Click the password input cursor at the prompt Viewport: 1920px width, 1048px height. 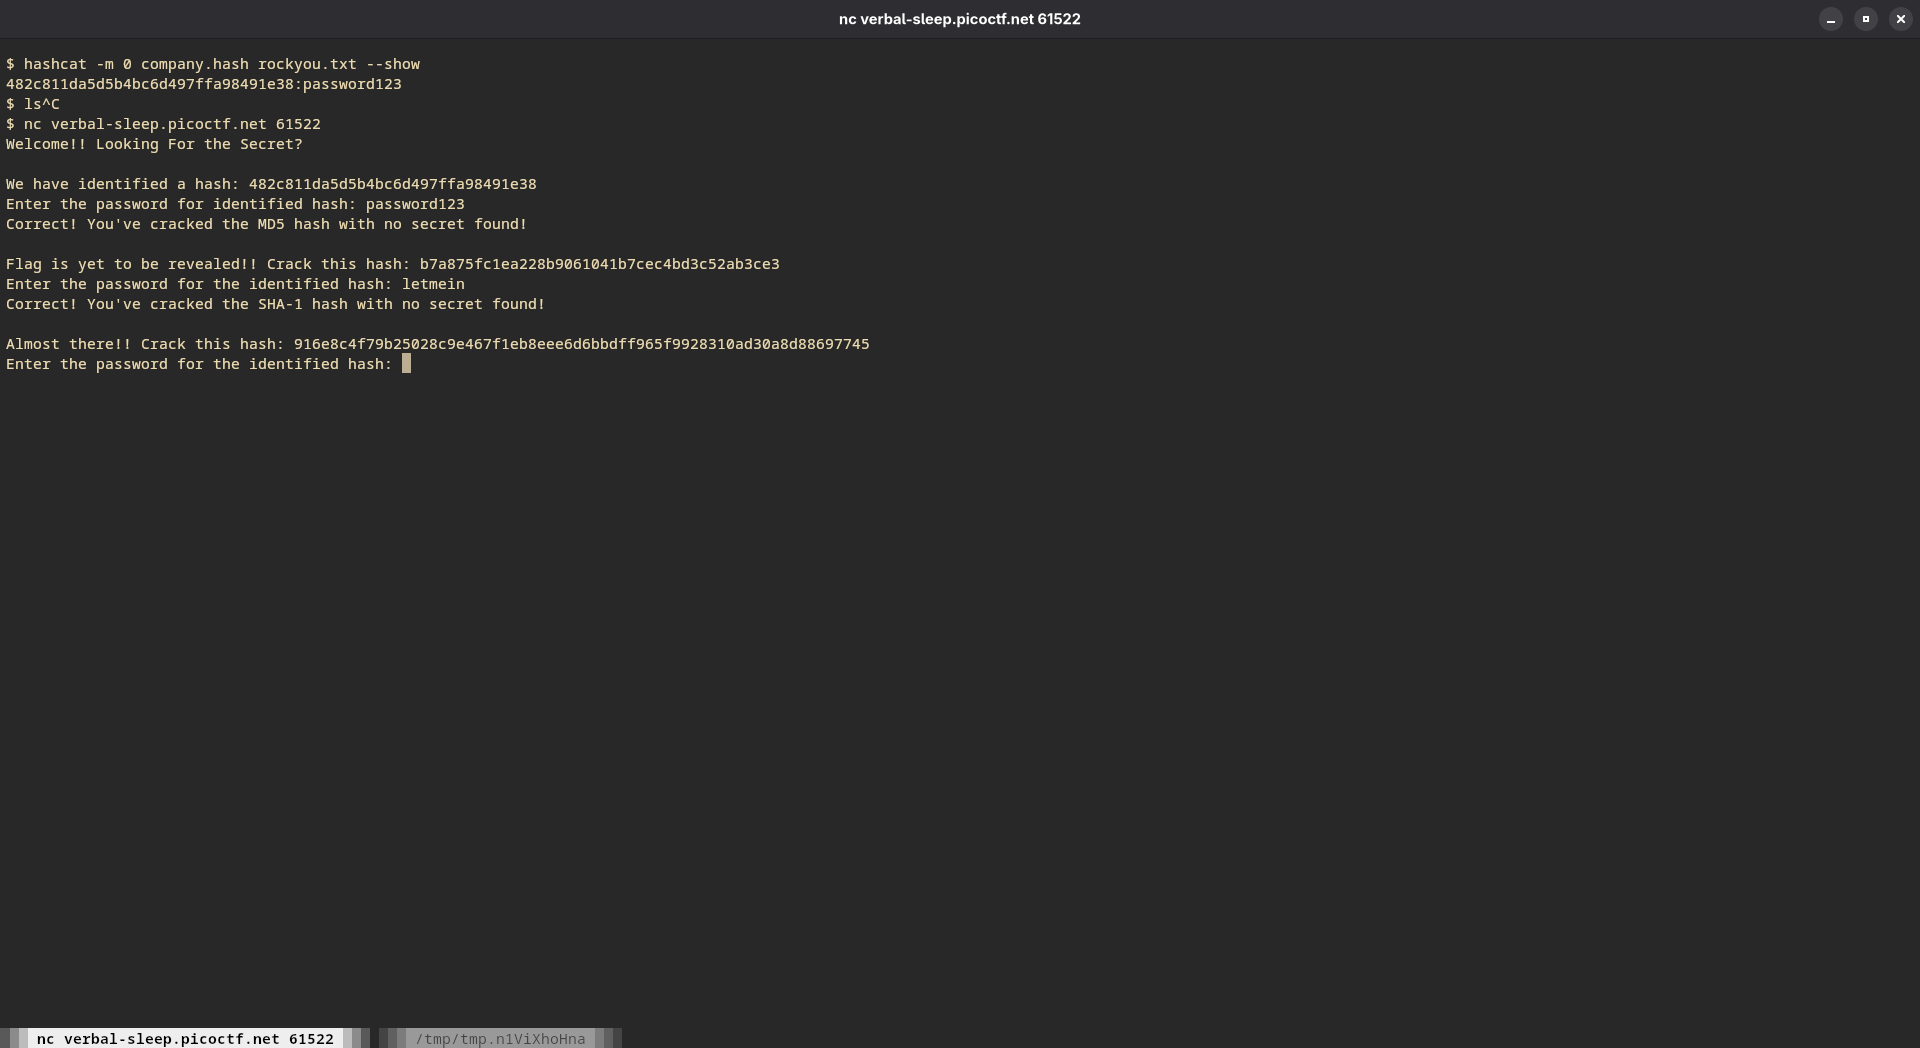406,364
